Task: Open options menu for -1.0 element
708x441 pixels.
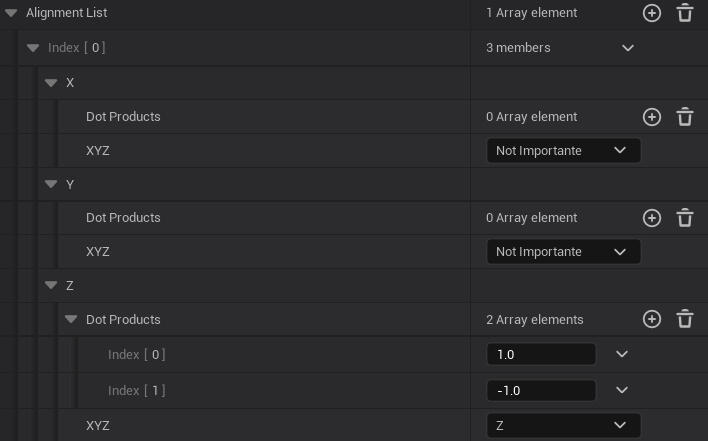Action: pyautogui.click(x=622, y=390)
